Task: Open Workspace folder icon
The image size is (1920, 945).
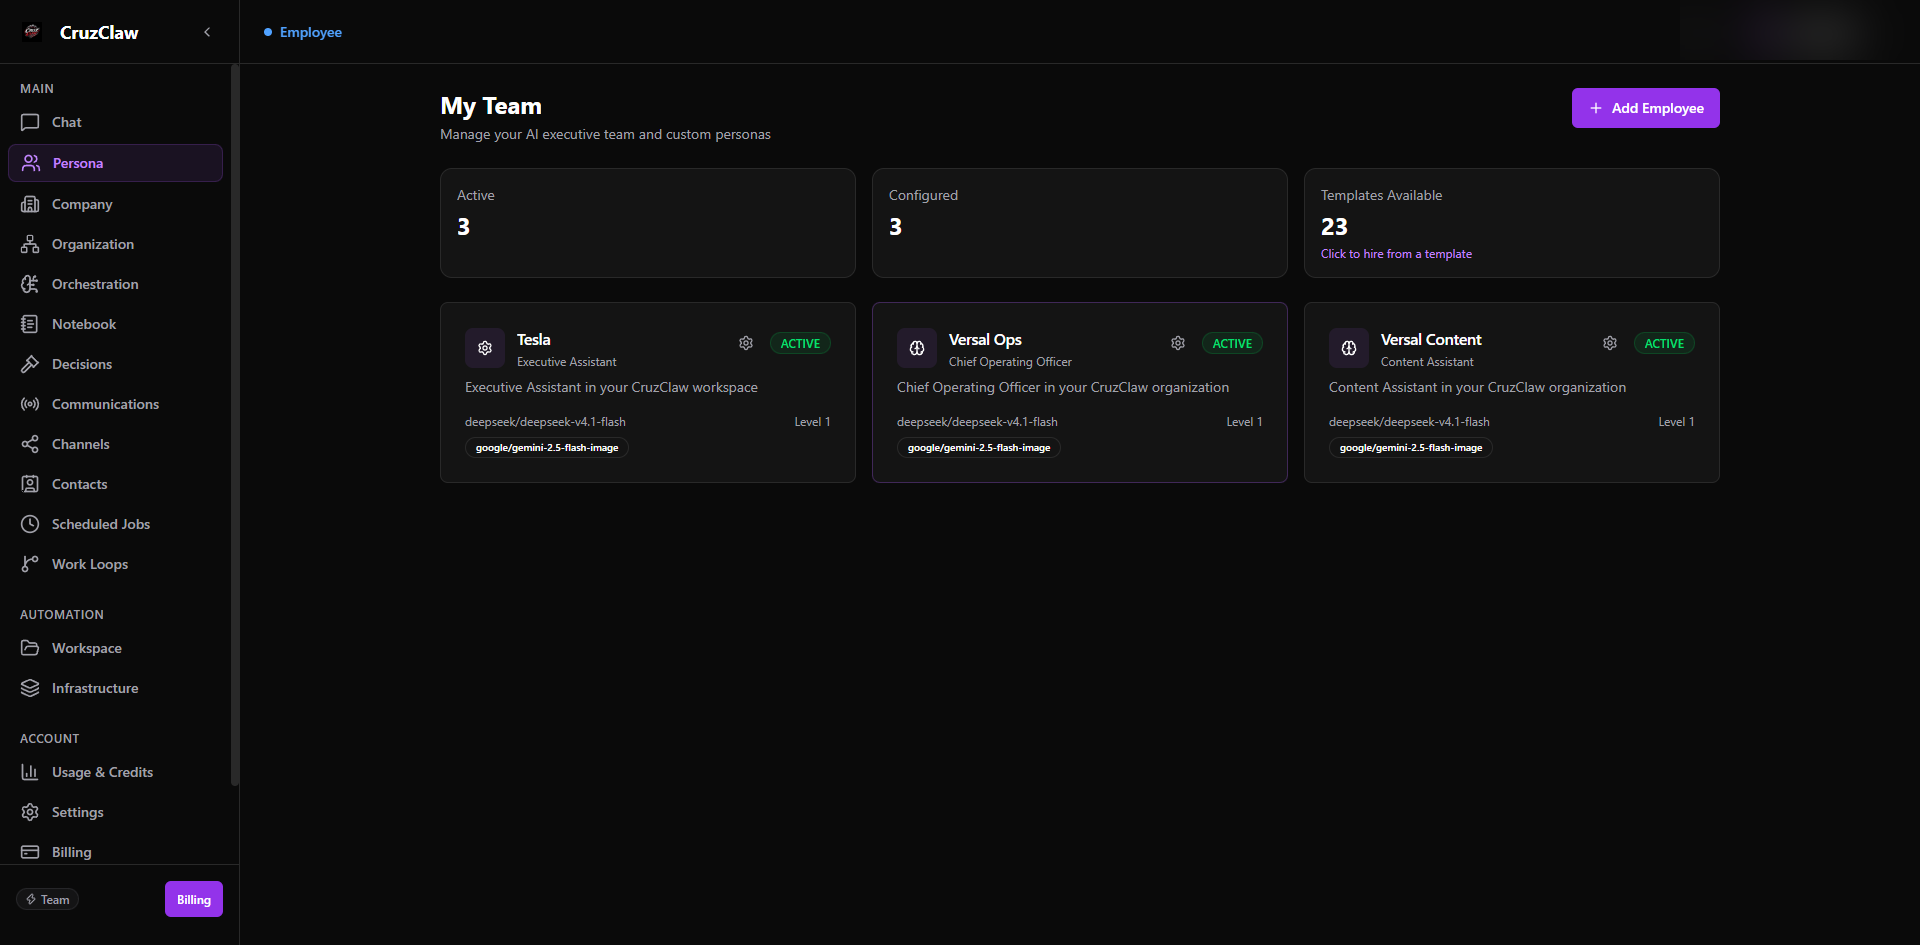Action: click(x=30, y=648)
